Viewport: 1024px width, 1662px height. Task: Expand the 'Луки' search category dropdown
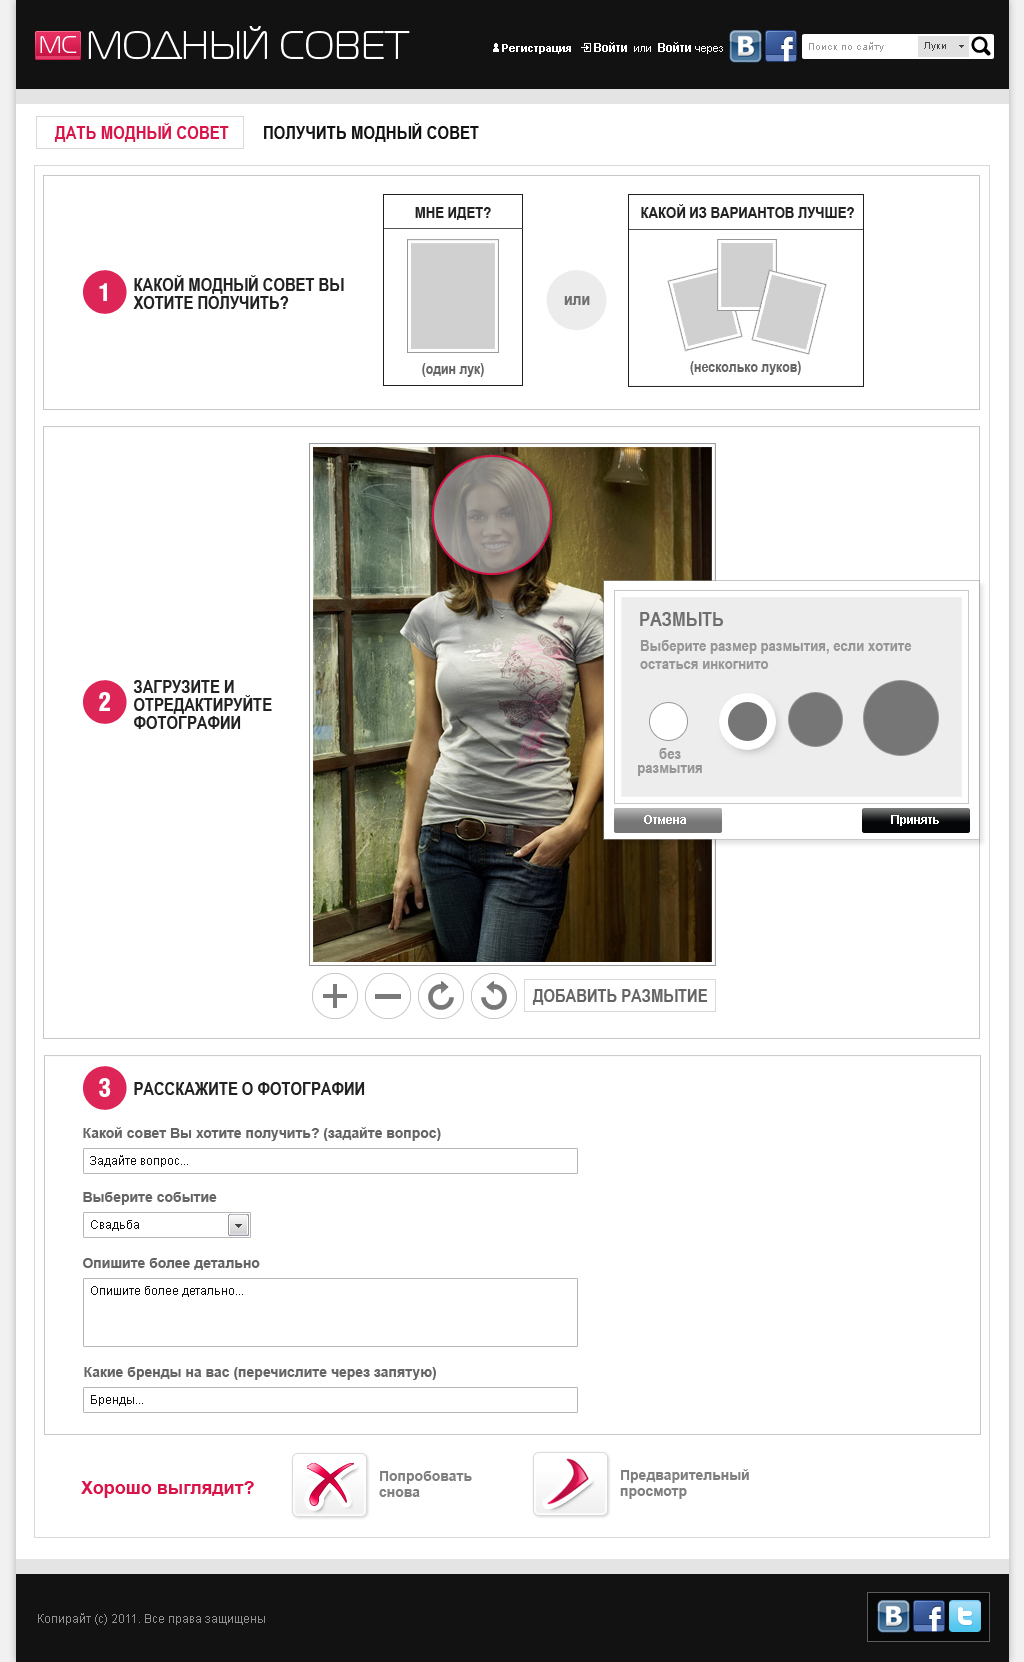[943, 46]
